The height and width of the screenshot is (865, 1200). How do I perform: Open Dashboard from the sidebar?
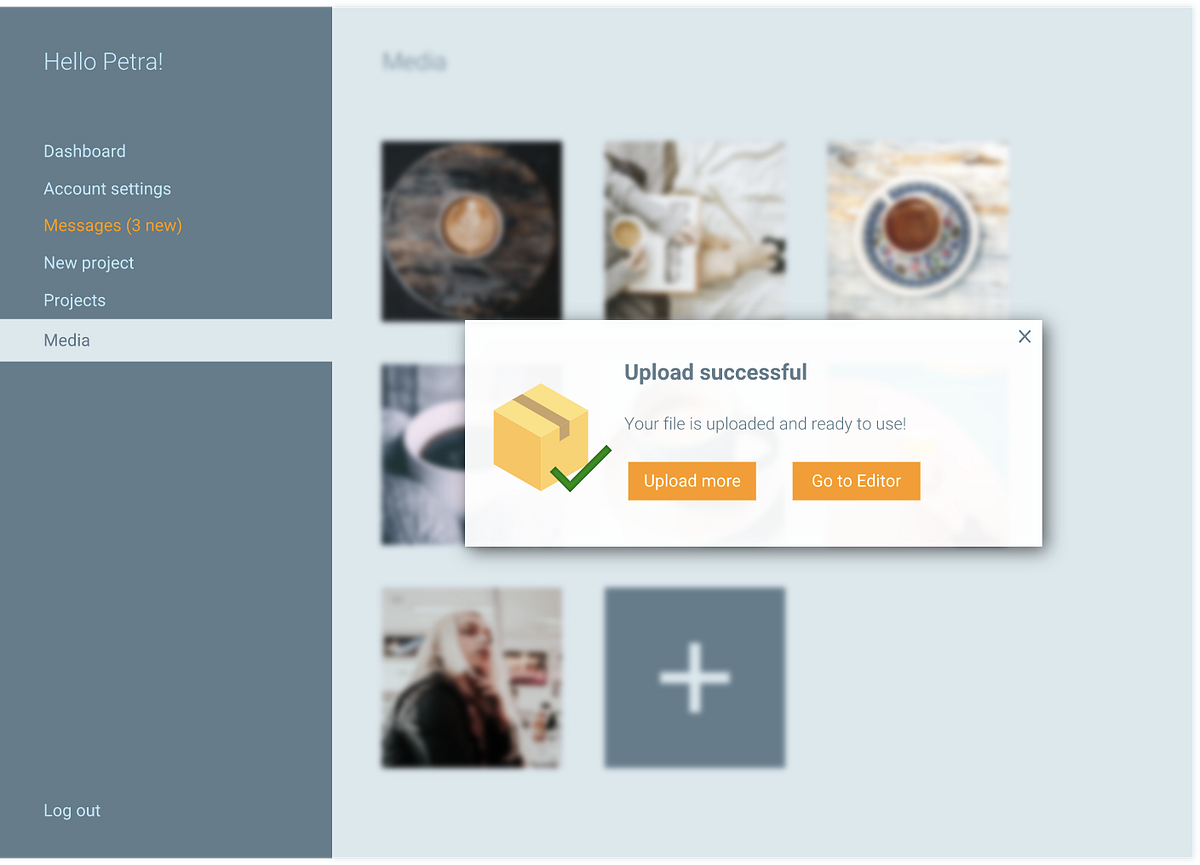pyautogui.click(x=85, y=151)
